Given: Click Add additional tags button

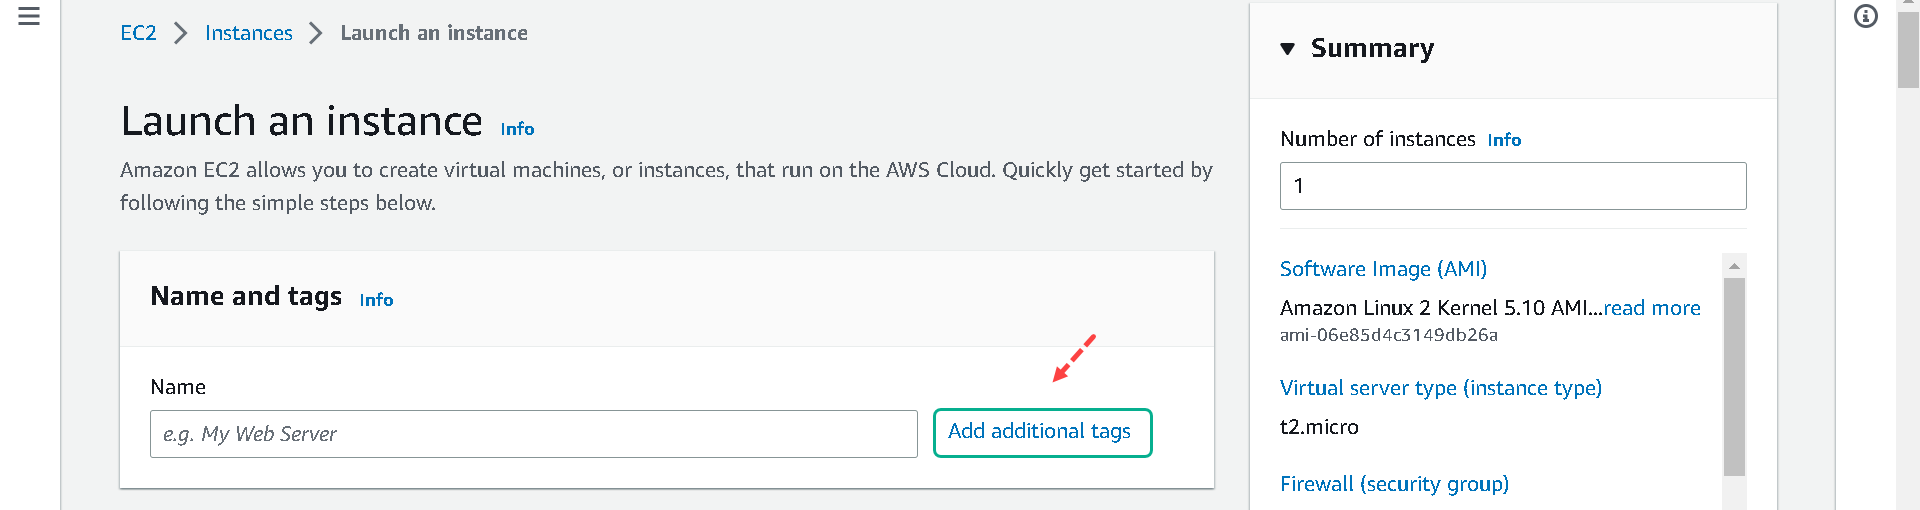Looking at the screenshot, I should [x=1042, y=432].
